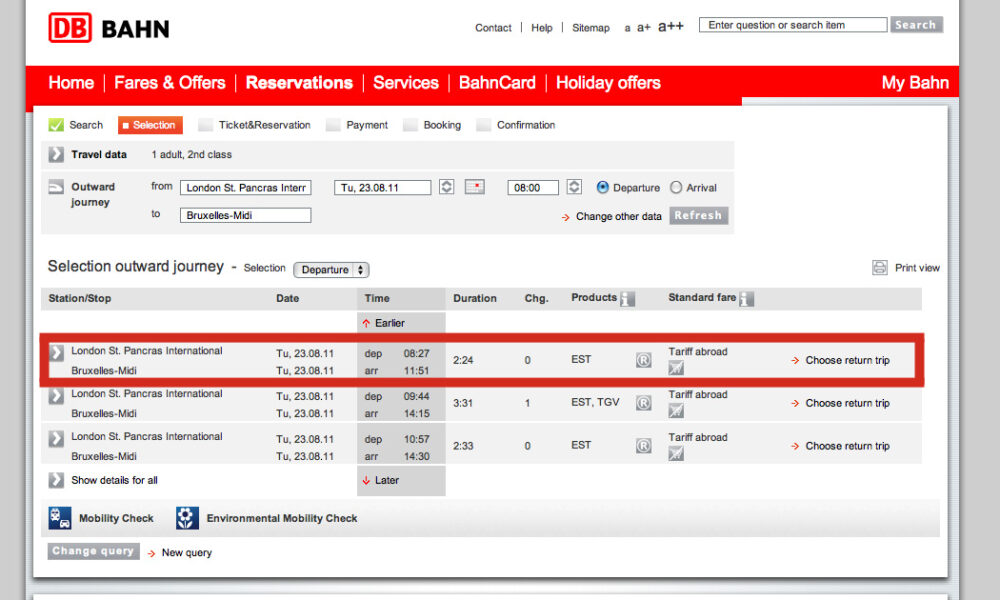
Task: Click the 'to' station input field
Action: pyautogui.click(x=246, y=216)
